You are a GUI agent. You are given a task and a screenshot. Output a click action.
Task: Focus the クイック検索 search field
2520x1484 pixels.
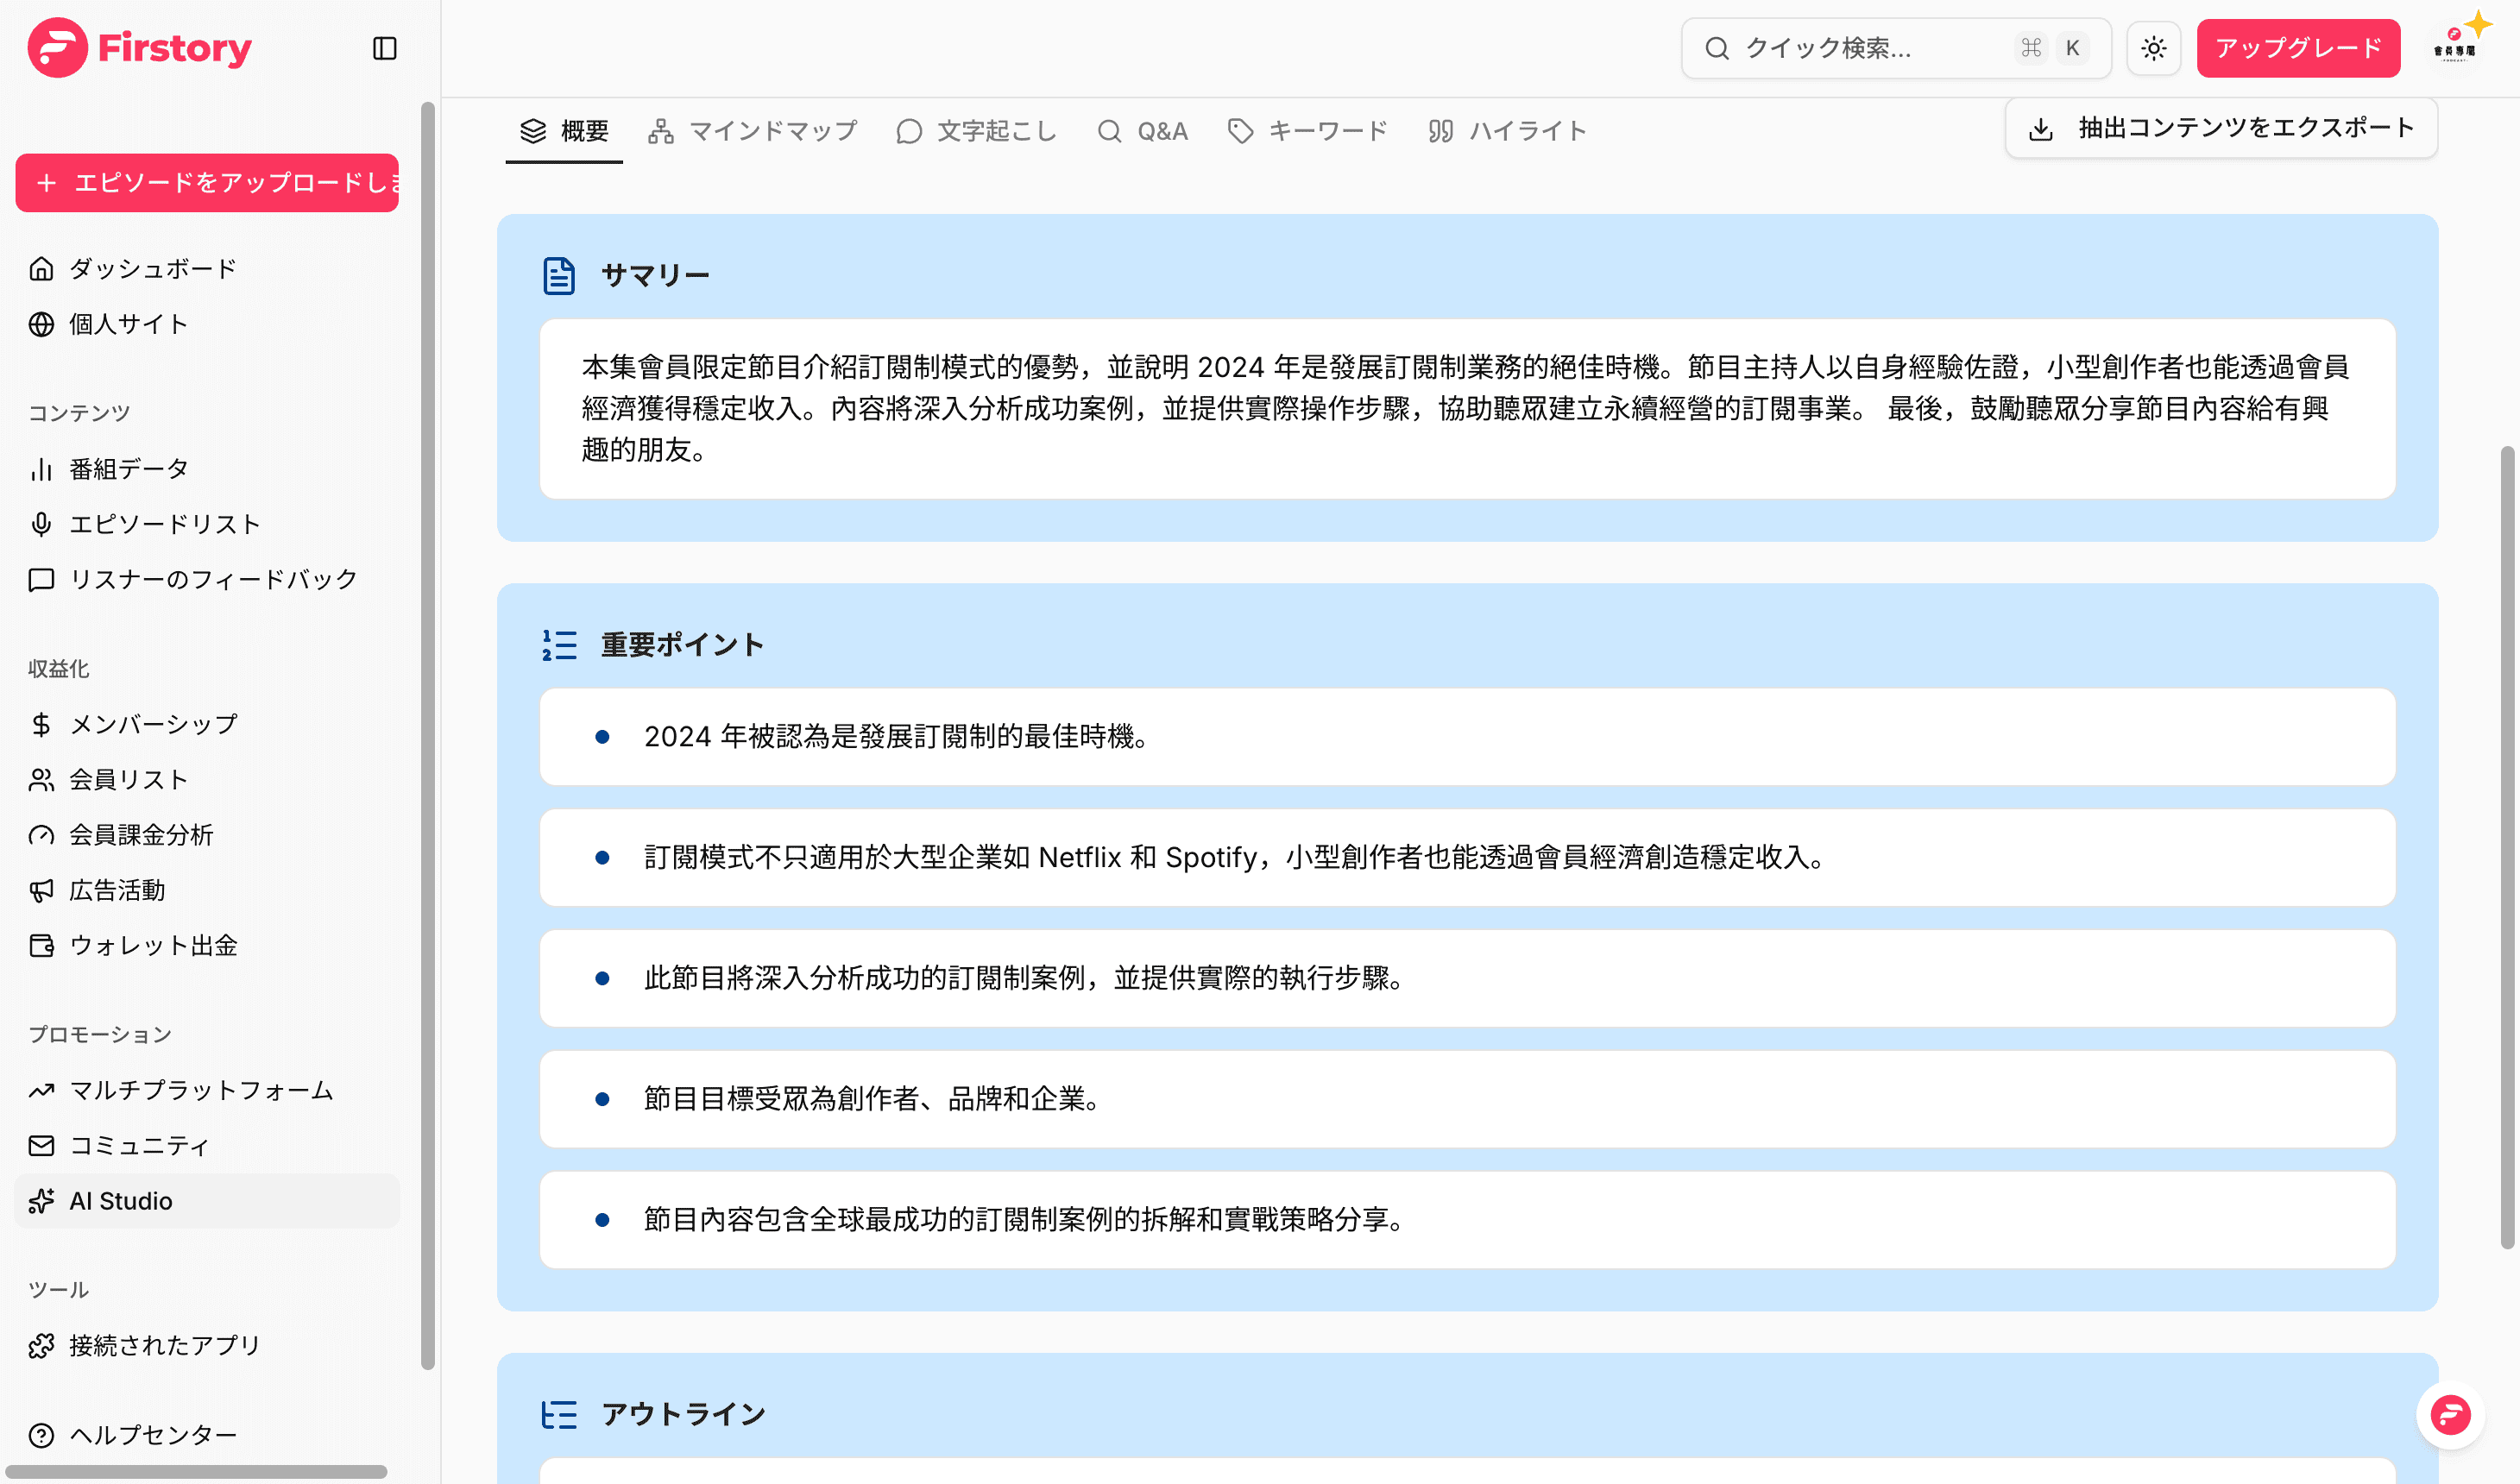pos(1896,48)
